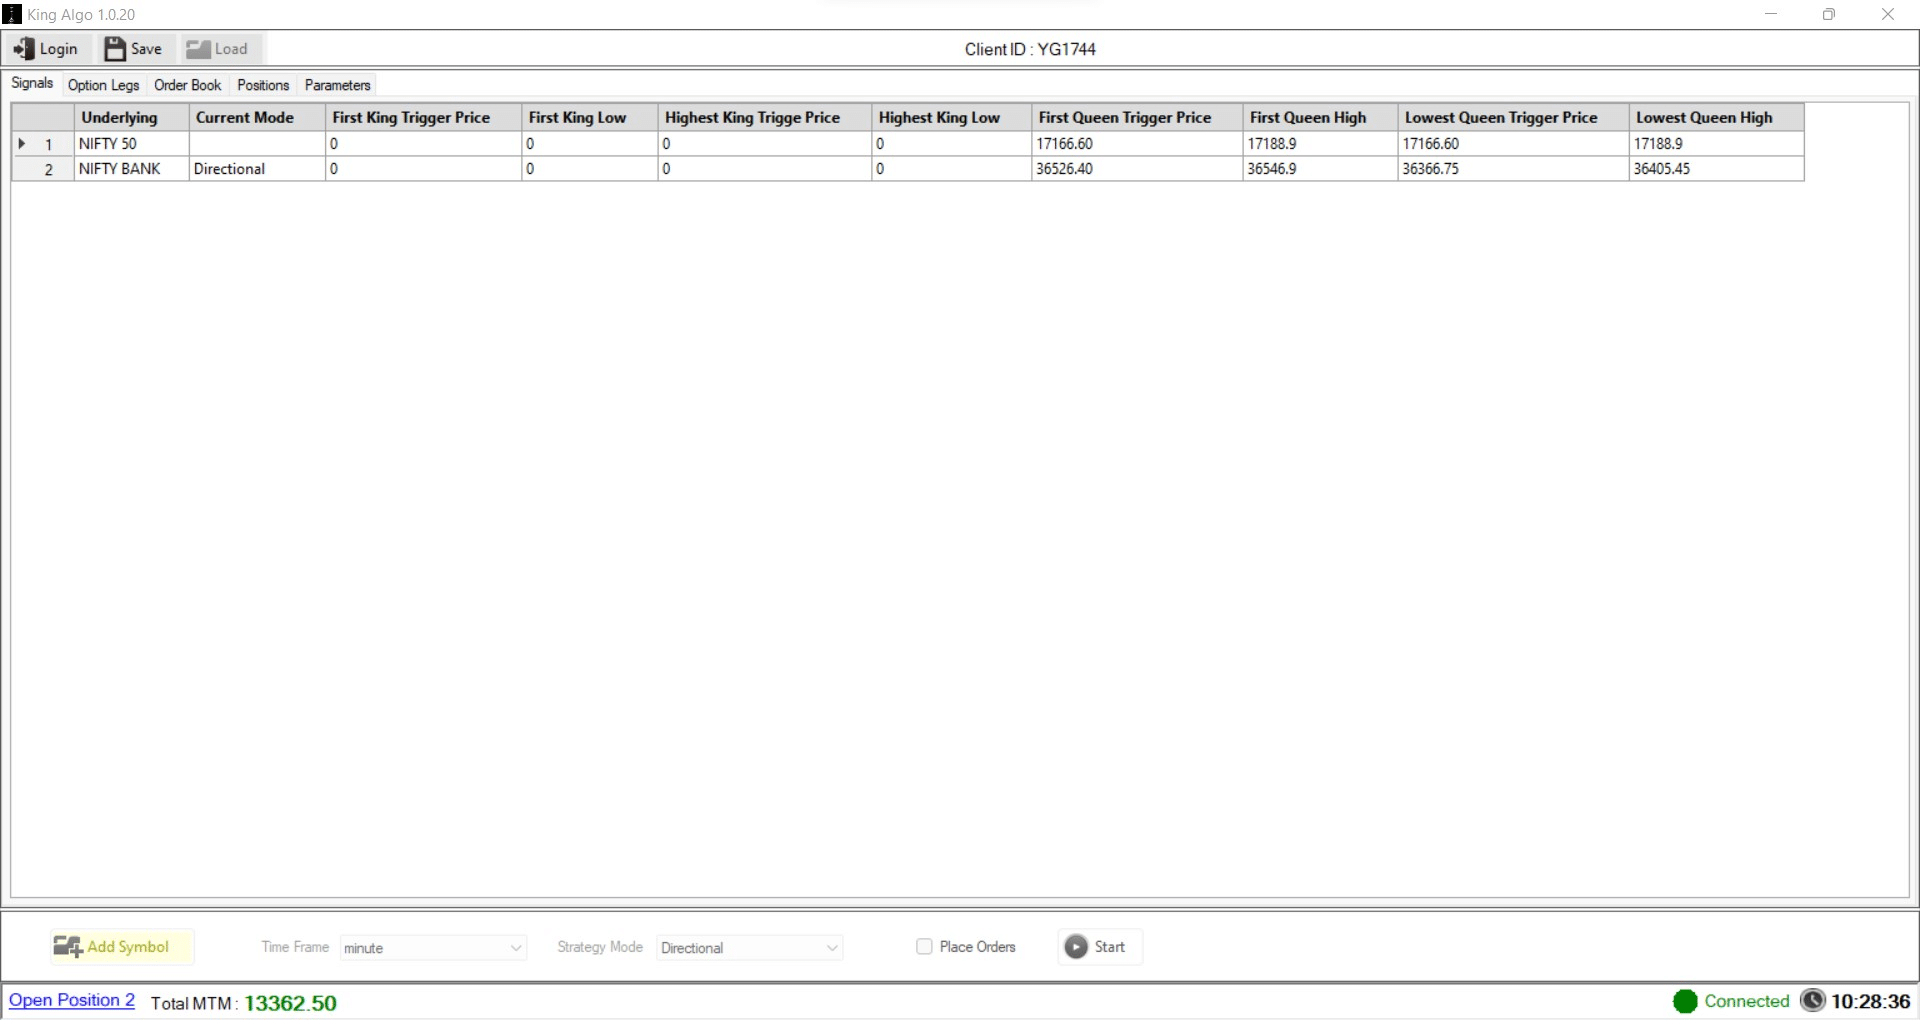The image size is (1920, 1020).
Task: Switch to the Option Legs tab
Action: tap(103, 85)
